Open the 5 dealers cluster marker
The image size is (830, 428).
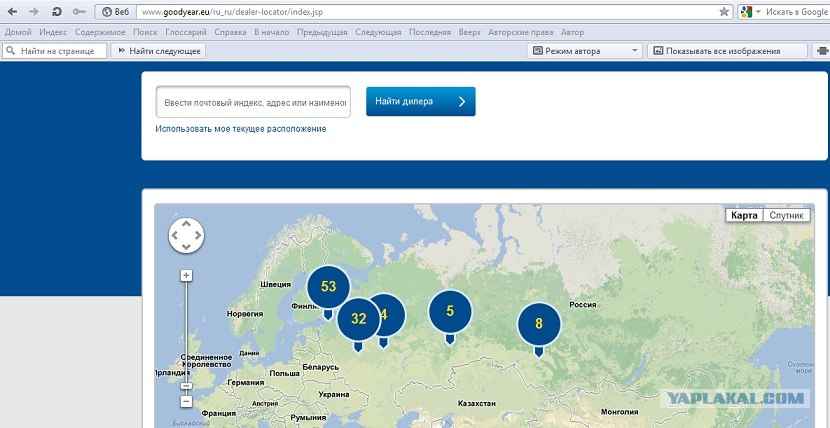450,311
